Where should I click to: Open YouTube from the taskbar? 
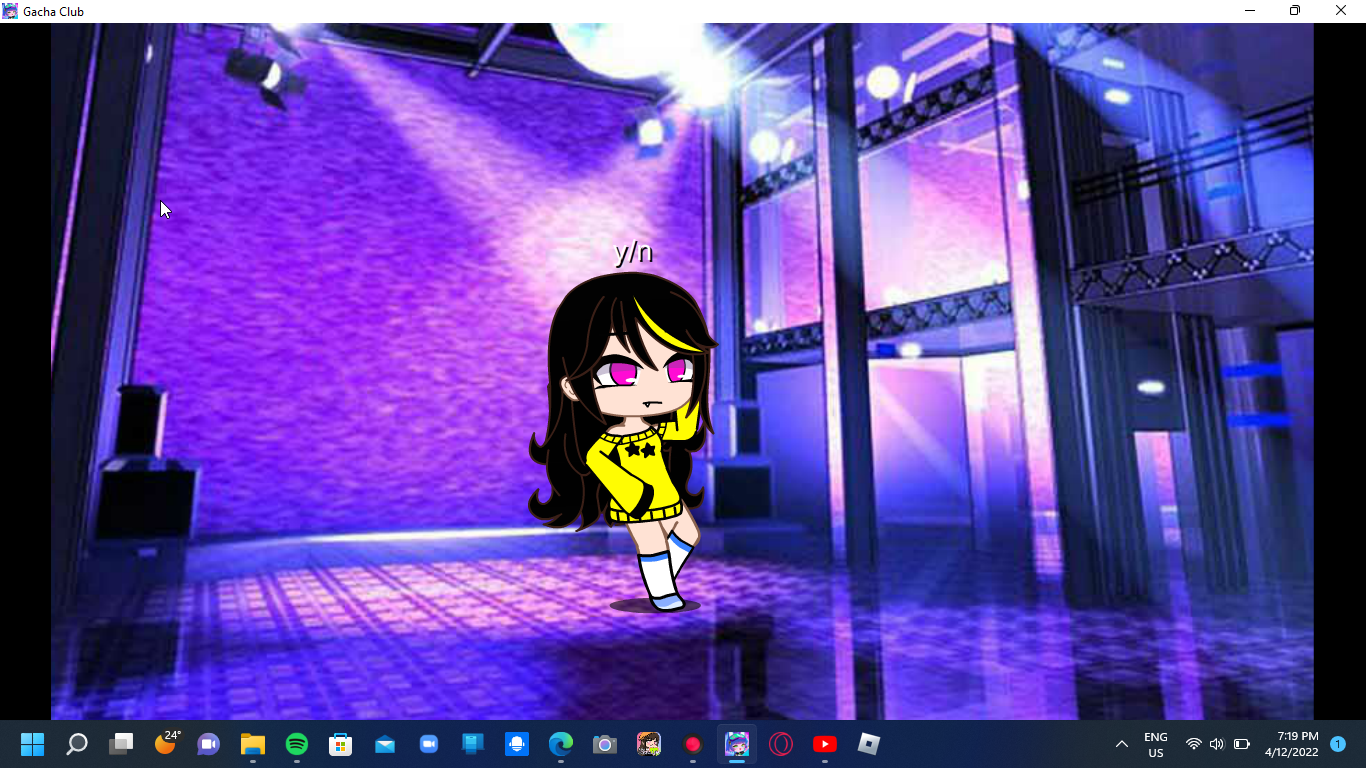(825, 744)
